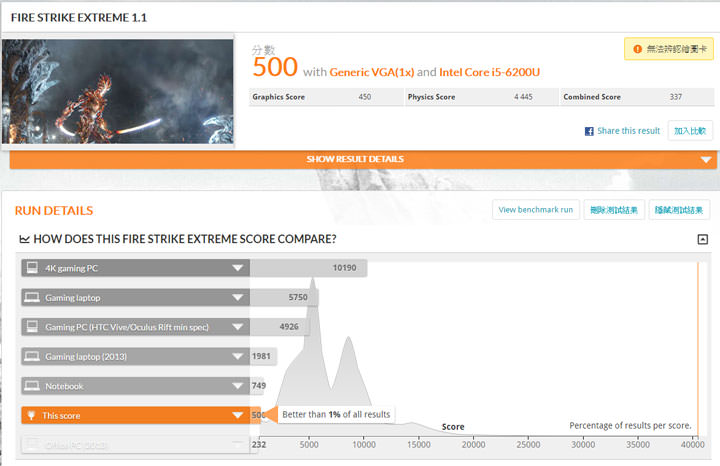720x466 pixels.
Task: Open the Notebook row dropdown arrow
Action: pyautogui.click(x=237, y=386)
